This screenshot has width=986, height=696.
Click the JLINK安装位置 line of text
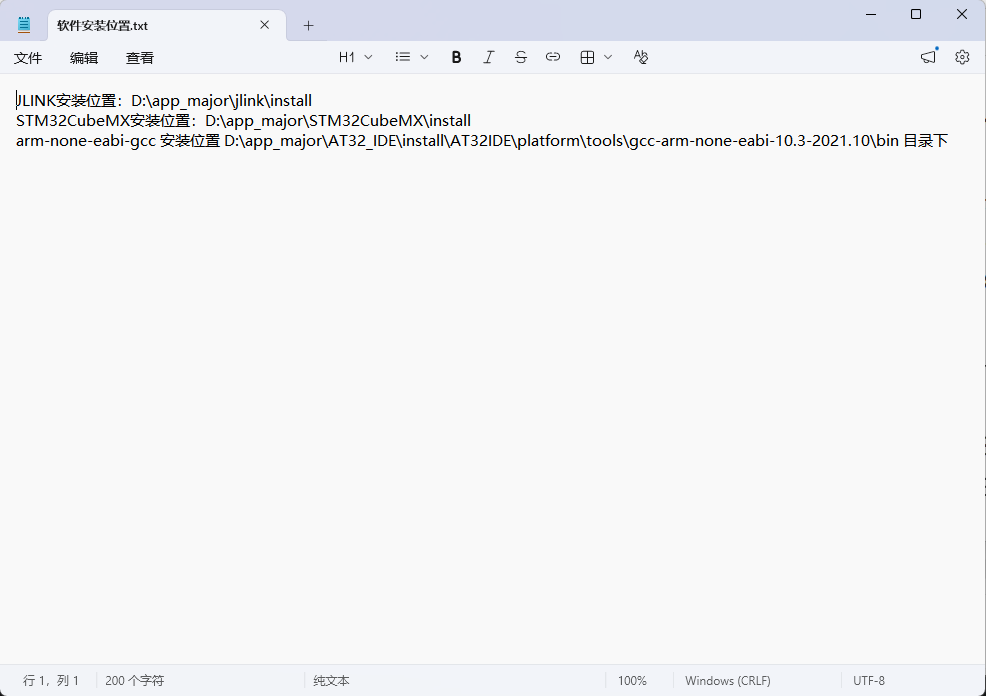click(x=164, y=101)
